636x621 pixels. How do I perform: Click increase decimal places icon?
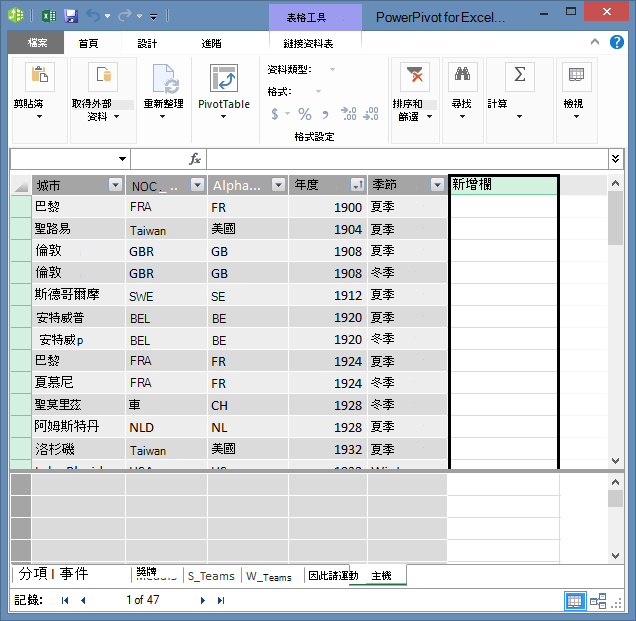[348, 114]
